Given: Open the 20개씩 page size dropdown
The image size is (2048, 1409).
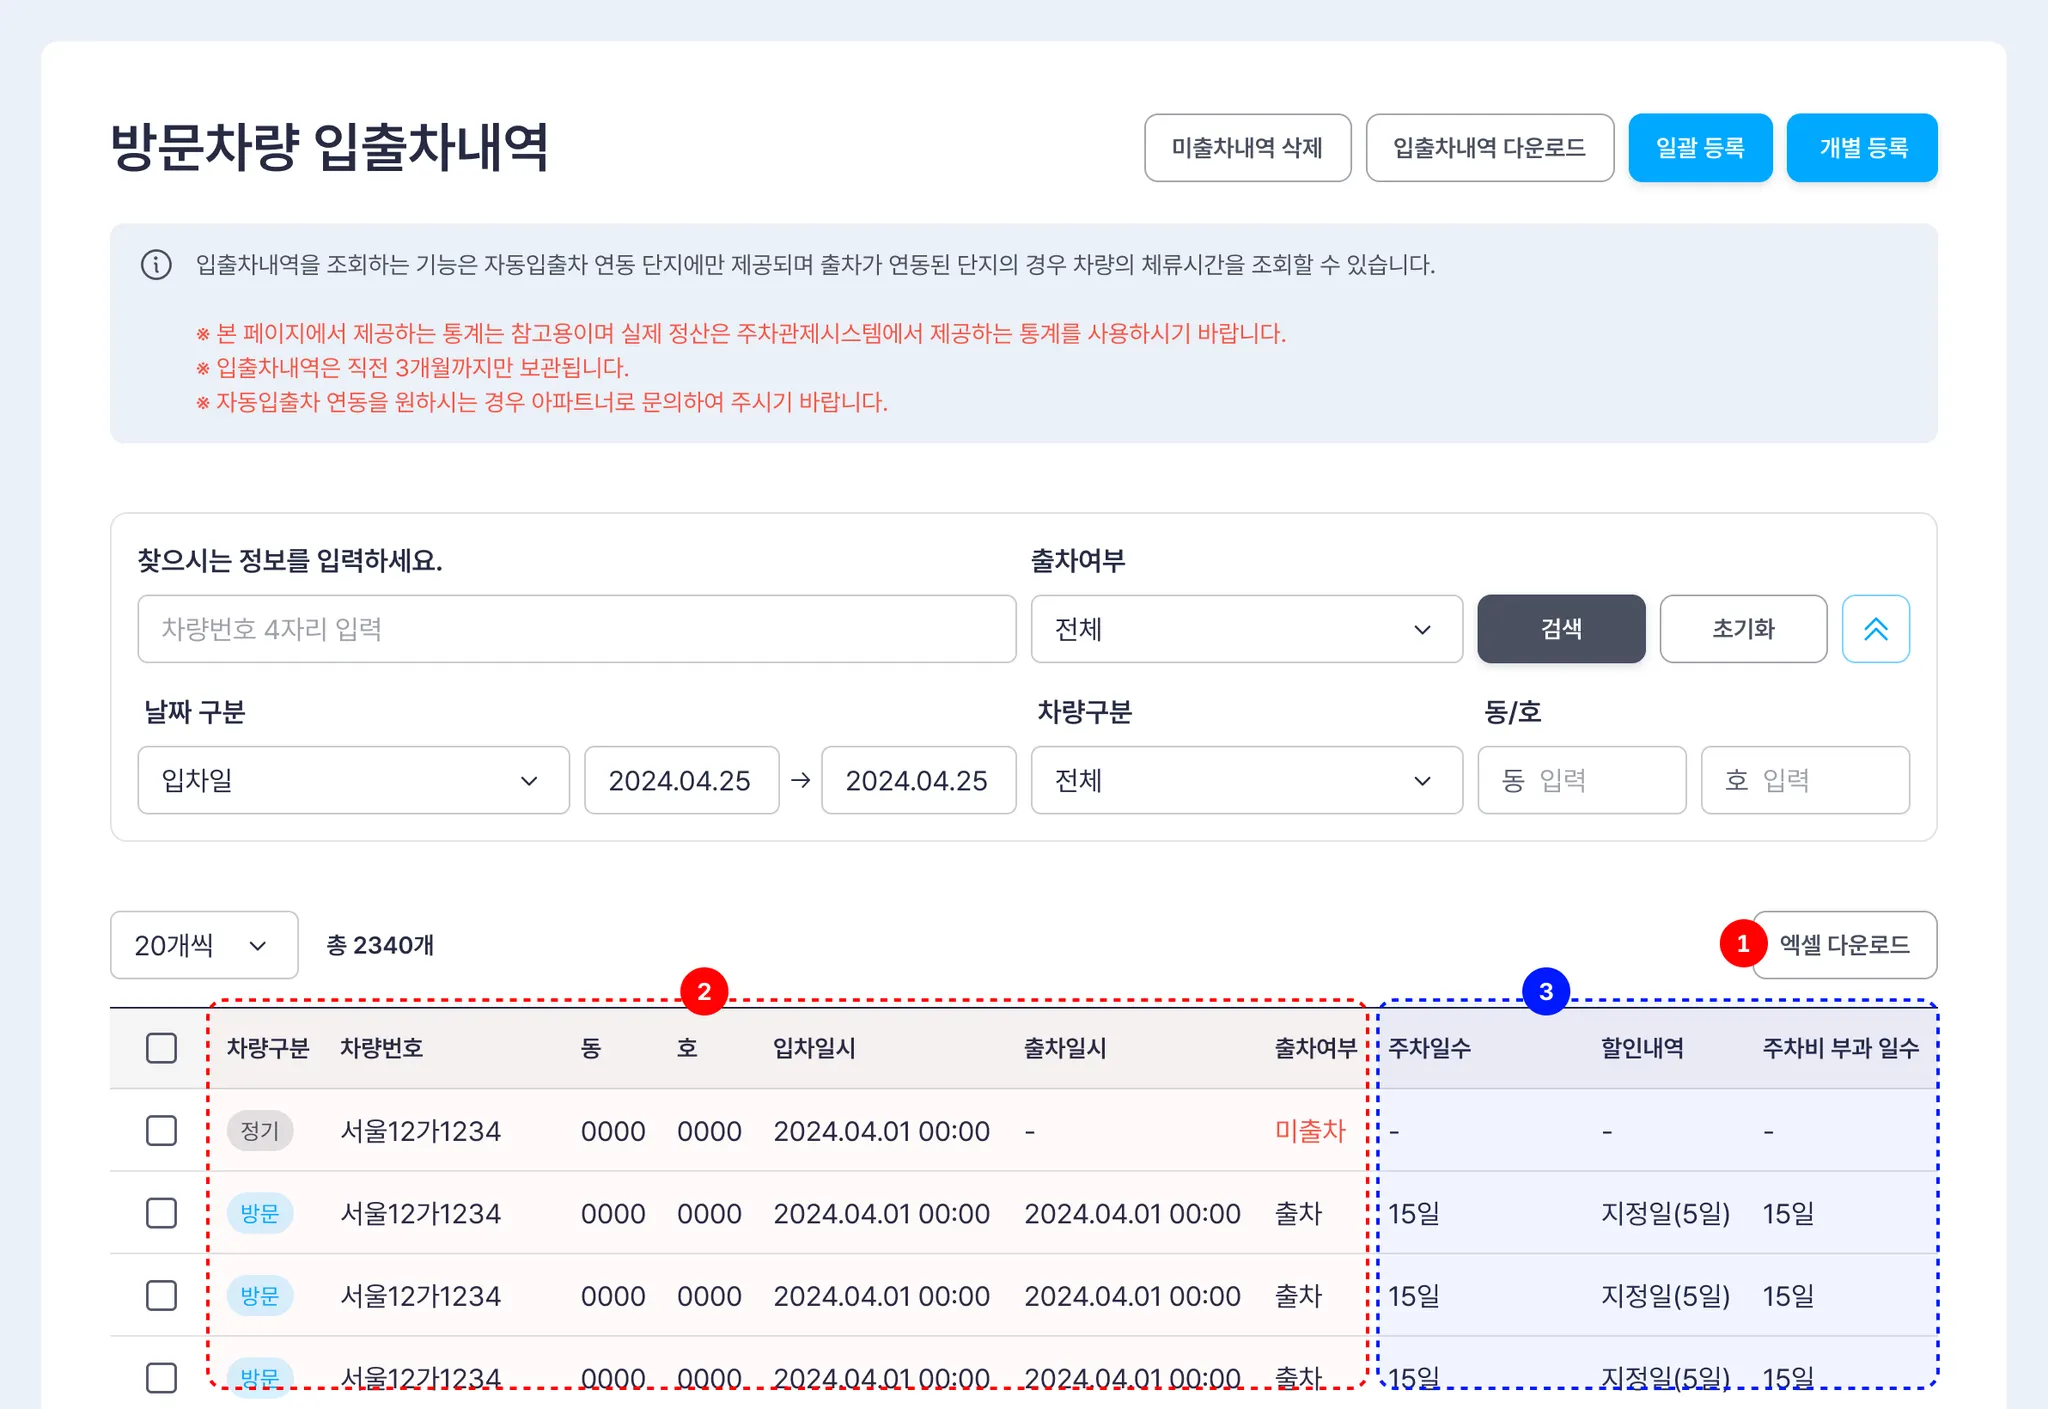Looking at the screenshot, I should (204, 945).
